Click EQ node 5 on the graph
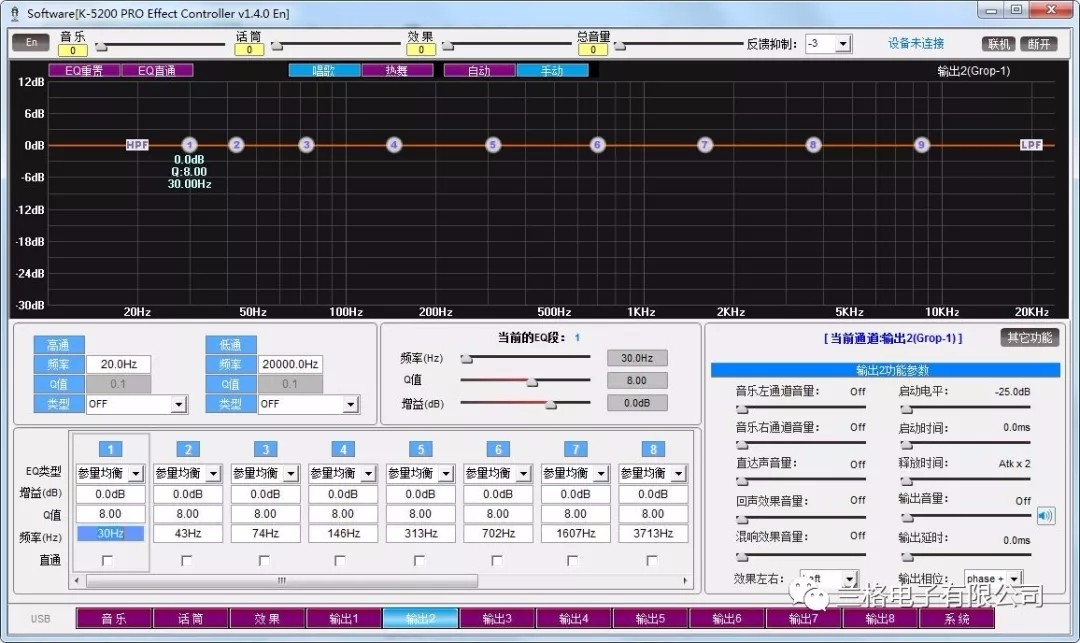The image size is (1080, 643). [493, 145]
